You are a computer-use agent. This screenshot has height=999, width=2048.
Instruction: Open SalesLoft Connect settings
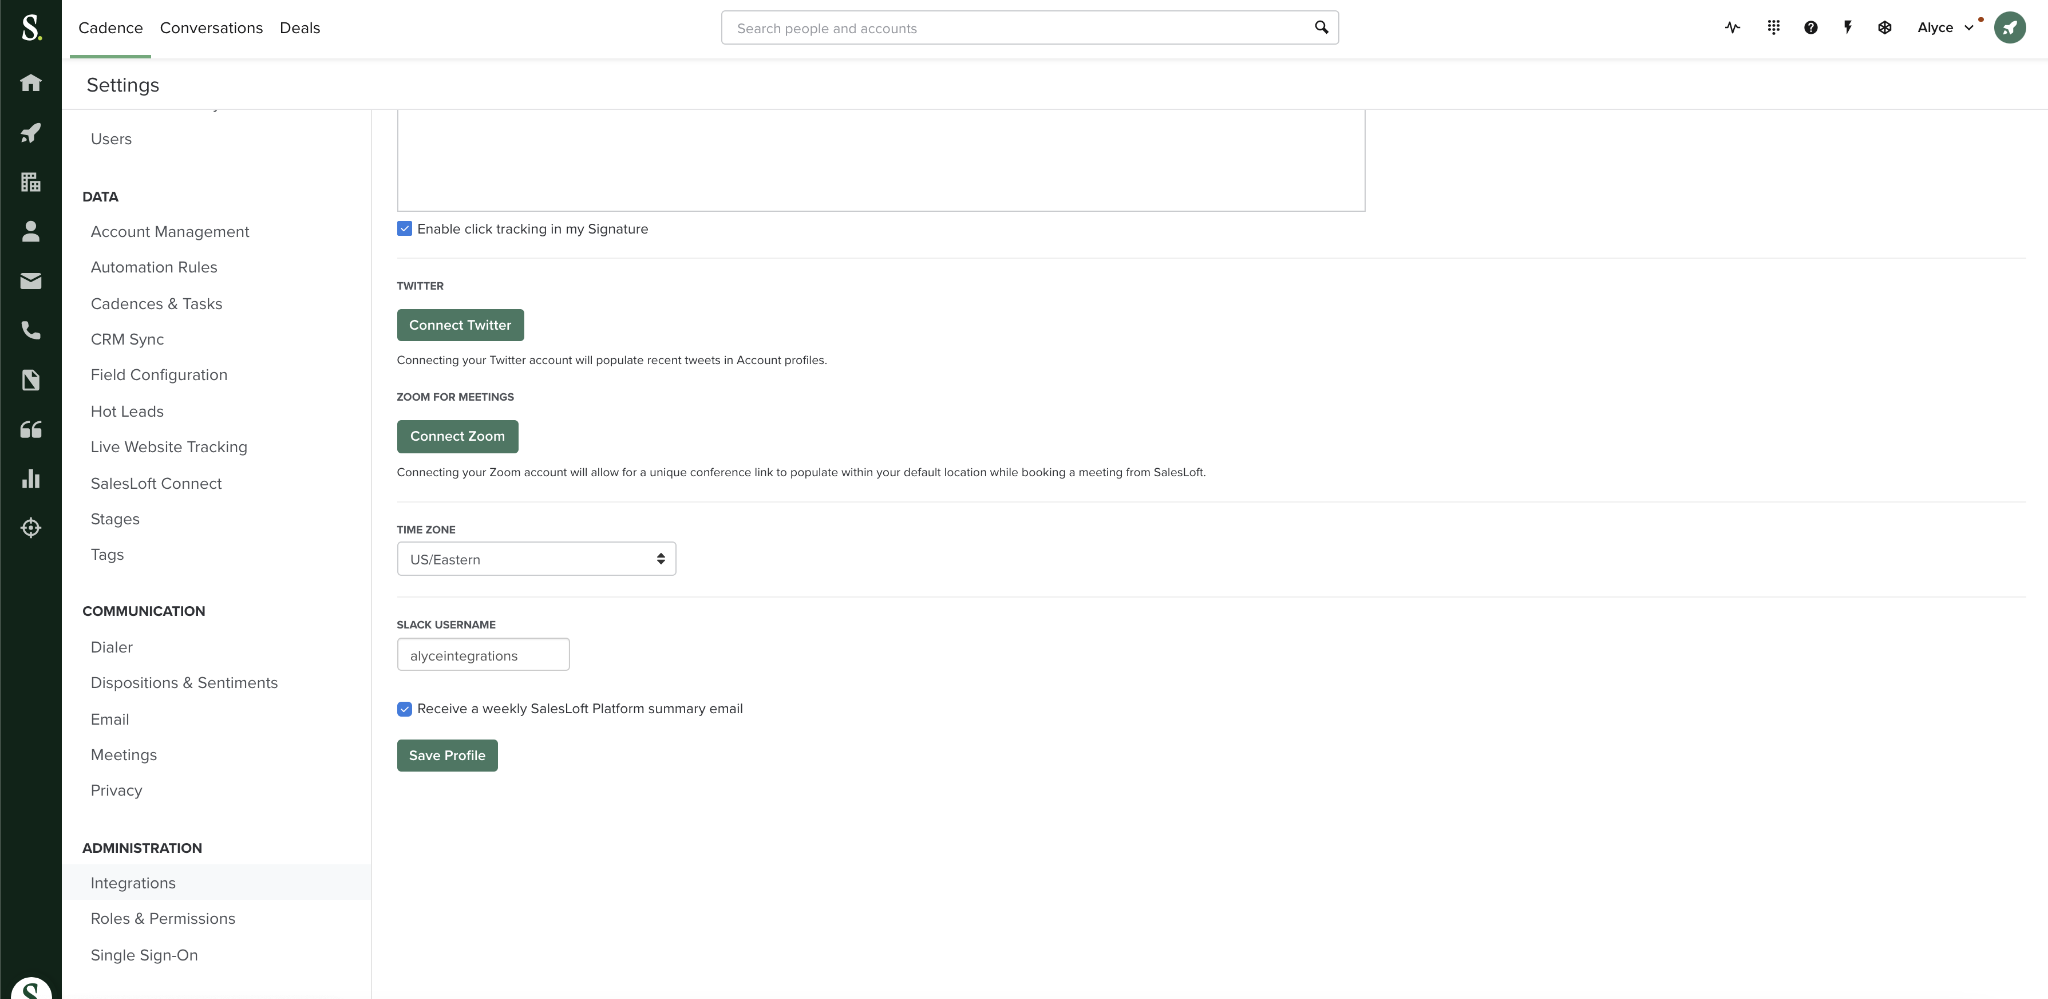coord(156,484)
